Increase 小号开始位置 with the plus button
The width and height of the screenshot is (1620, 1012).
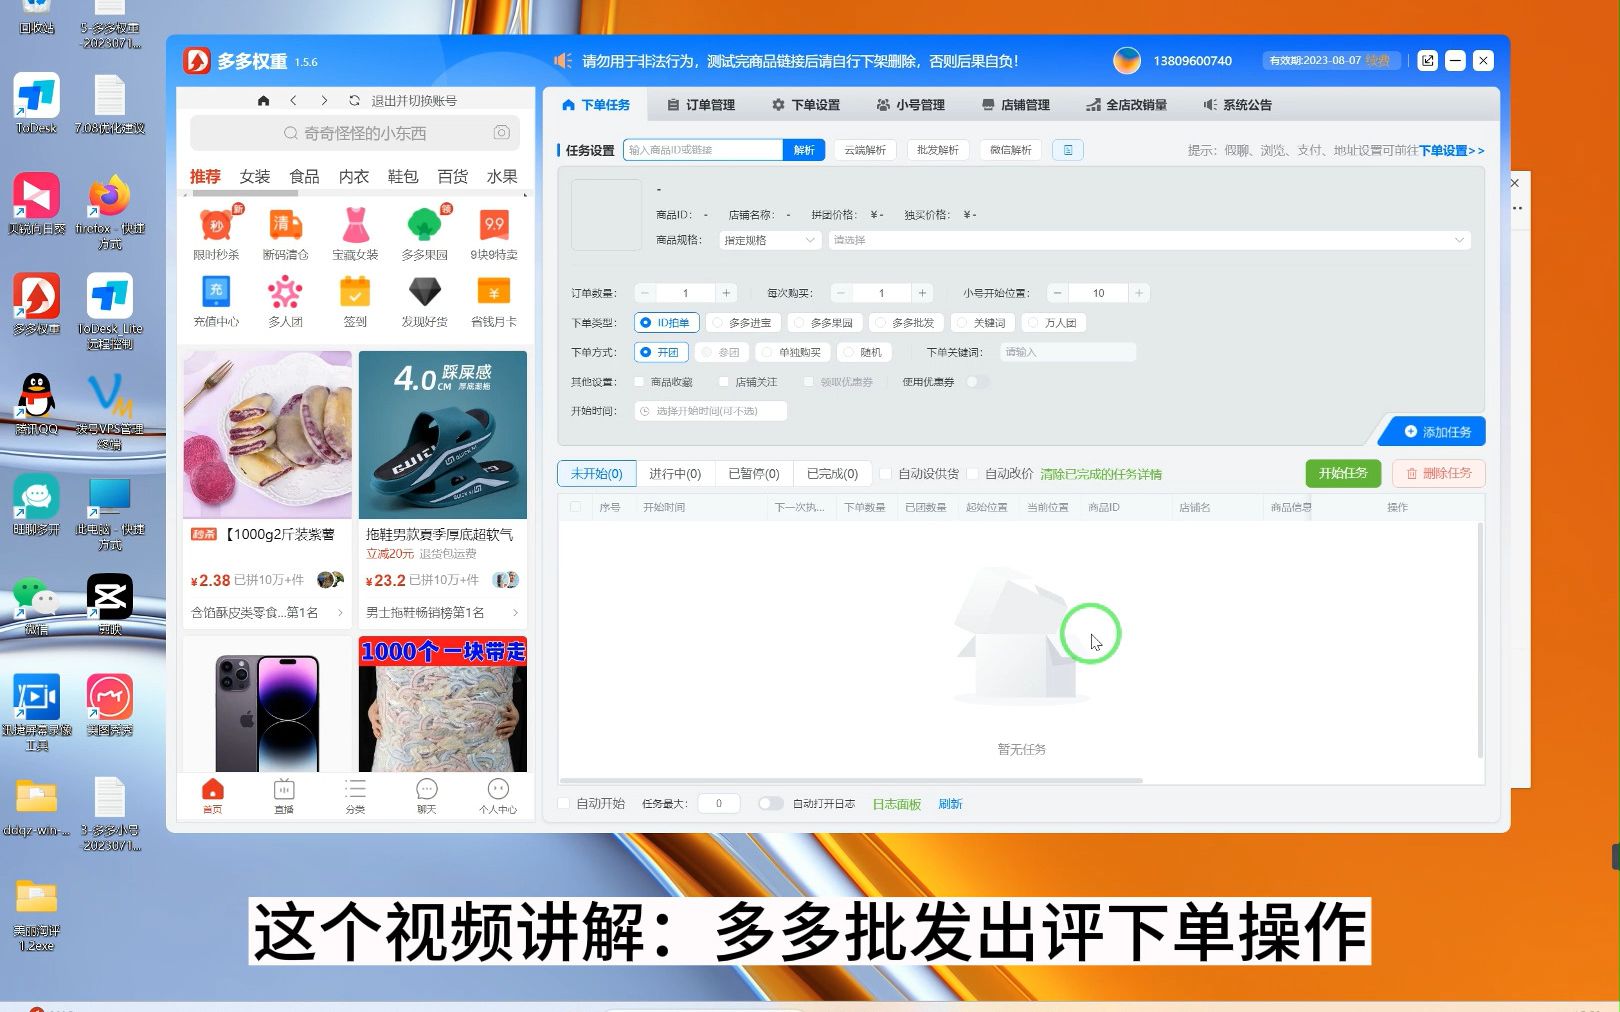click(1138, 293)
